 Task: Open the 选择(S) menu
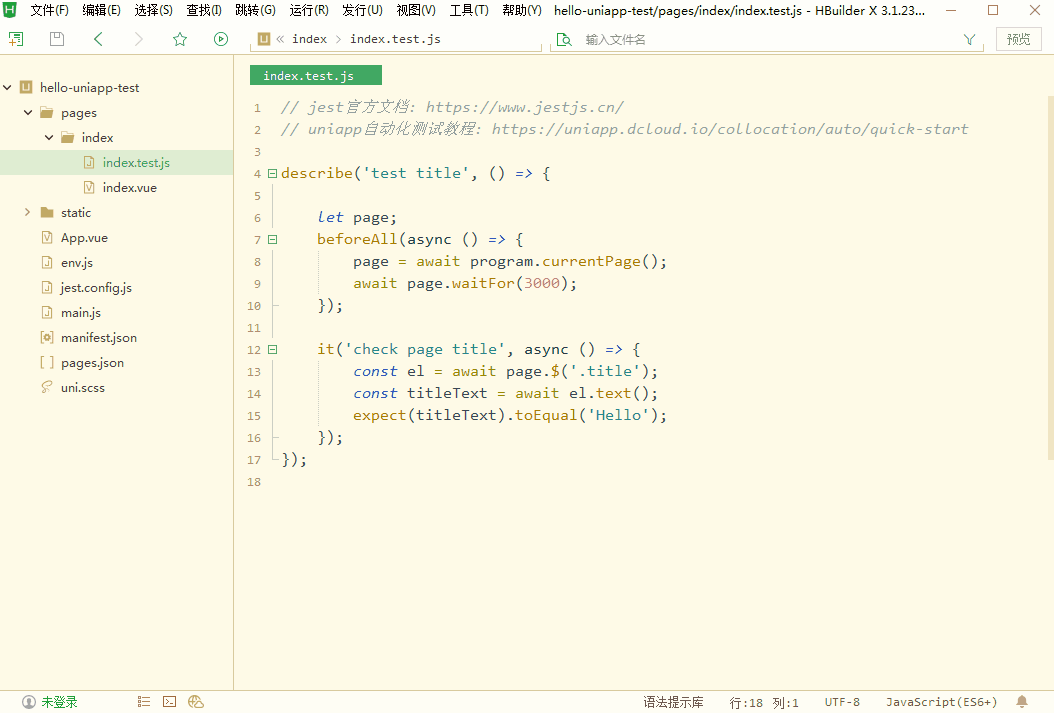point(153,10)
